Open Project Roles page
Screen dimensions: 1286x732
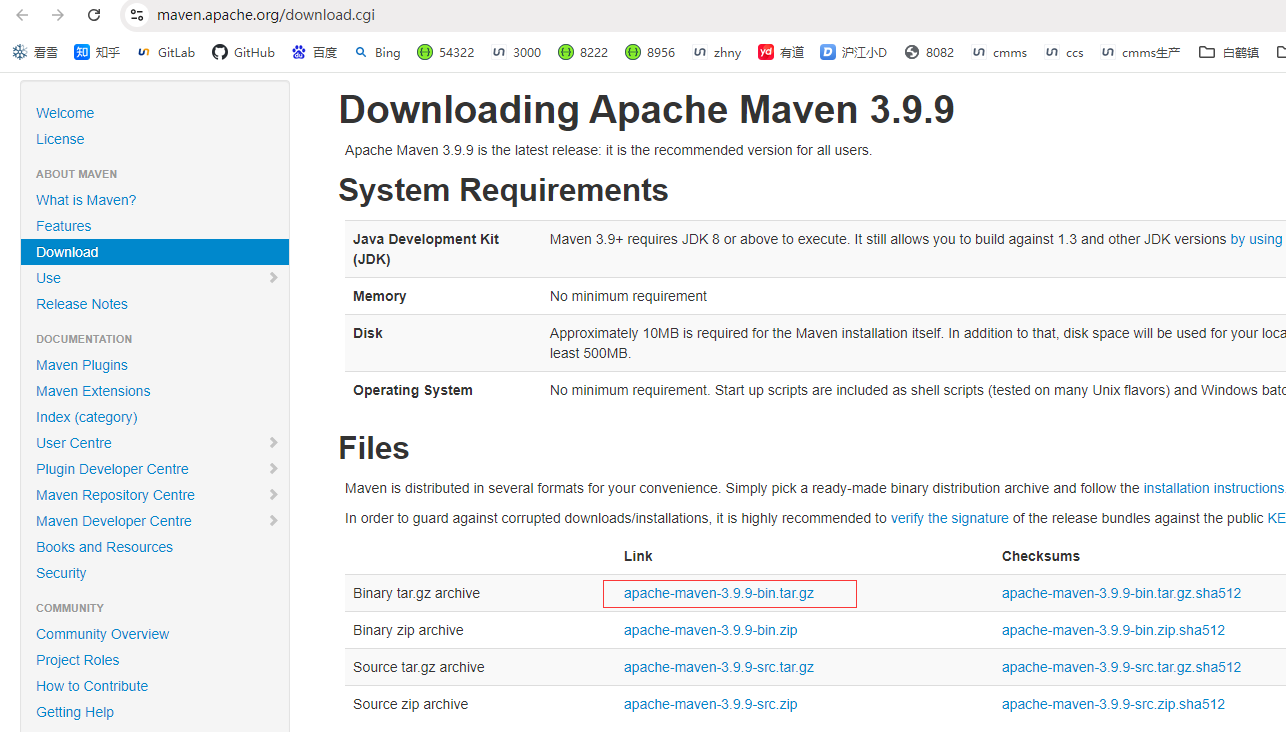coord(78,660)
